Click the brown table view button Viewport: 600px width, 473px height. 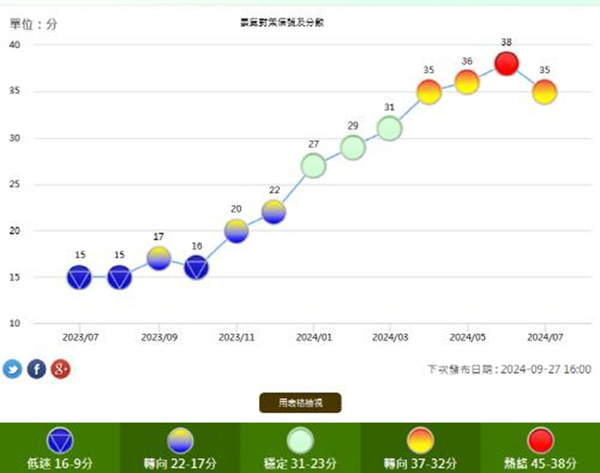(x=300, y=403)
